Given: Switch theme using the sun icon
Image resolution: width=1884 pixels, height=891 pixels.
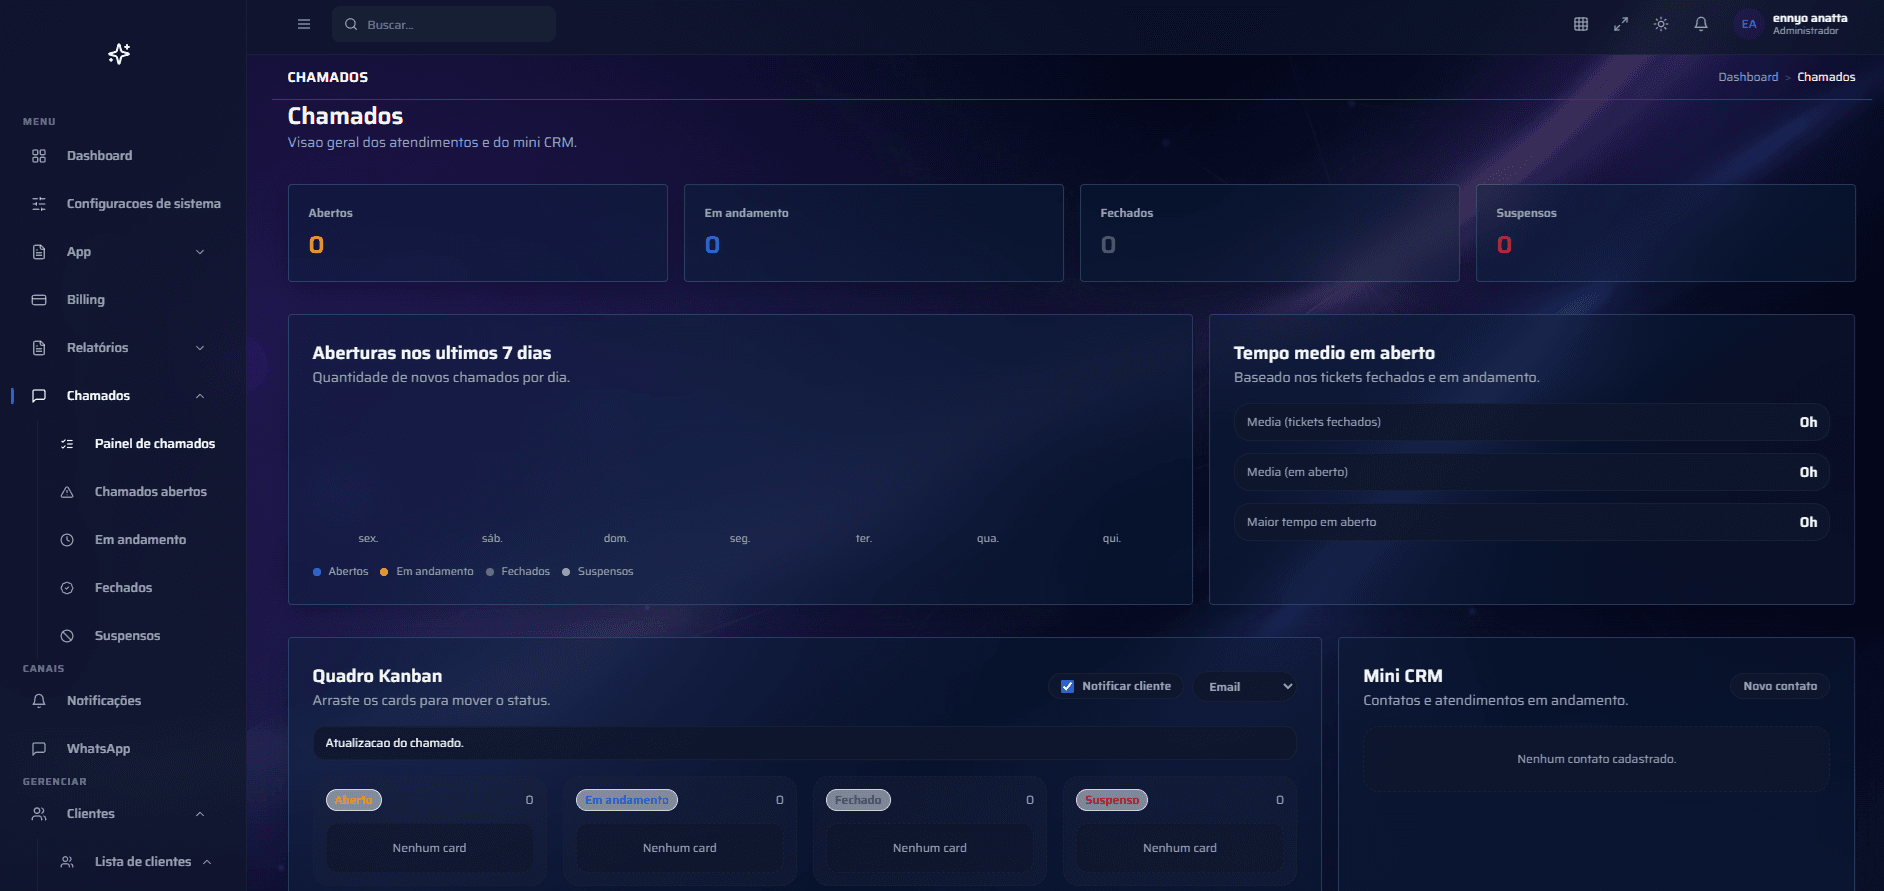Looking at the screenshot, I should [x=1661, y=24].
